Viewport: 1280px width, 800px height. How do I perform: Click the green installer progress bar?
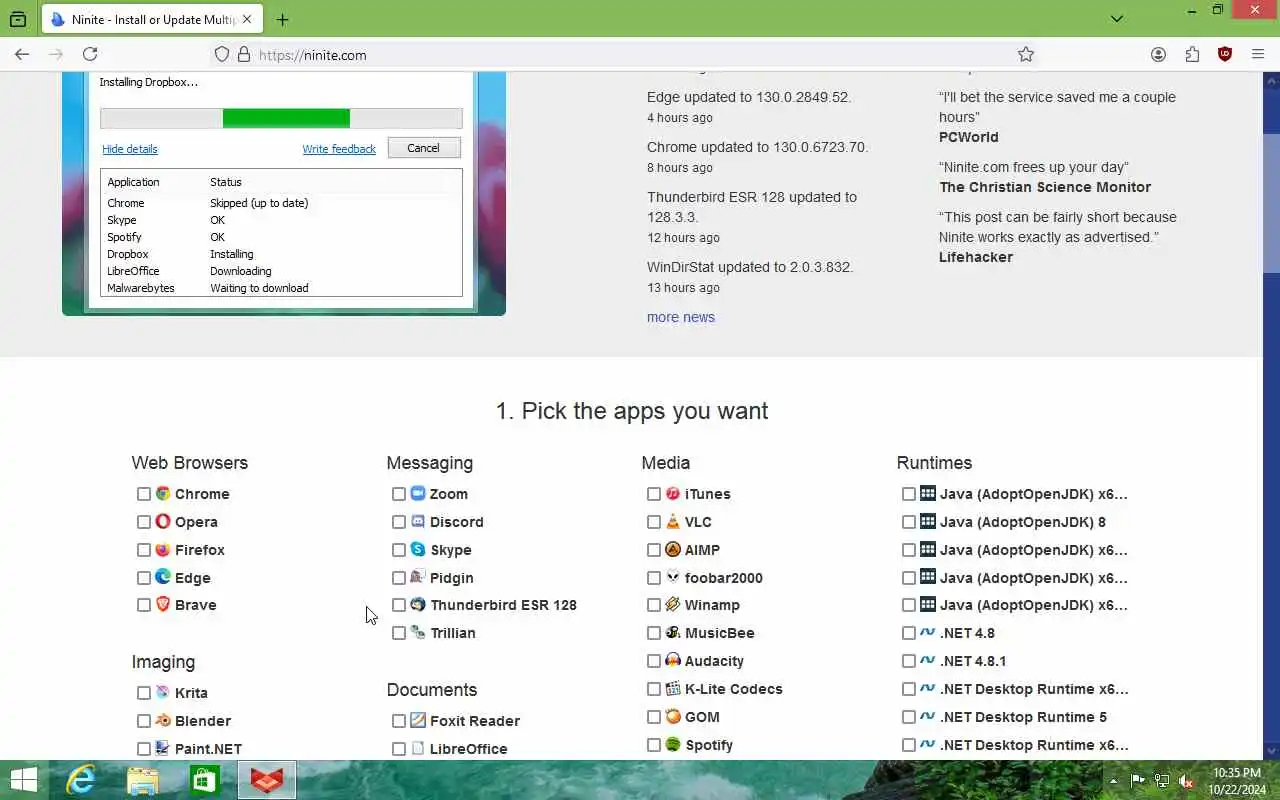(x=286, y=118)
